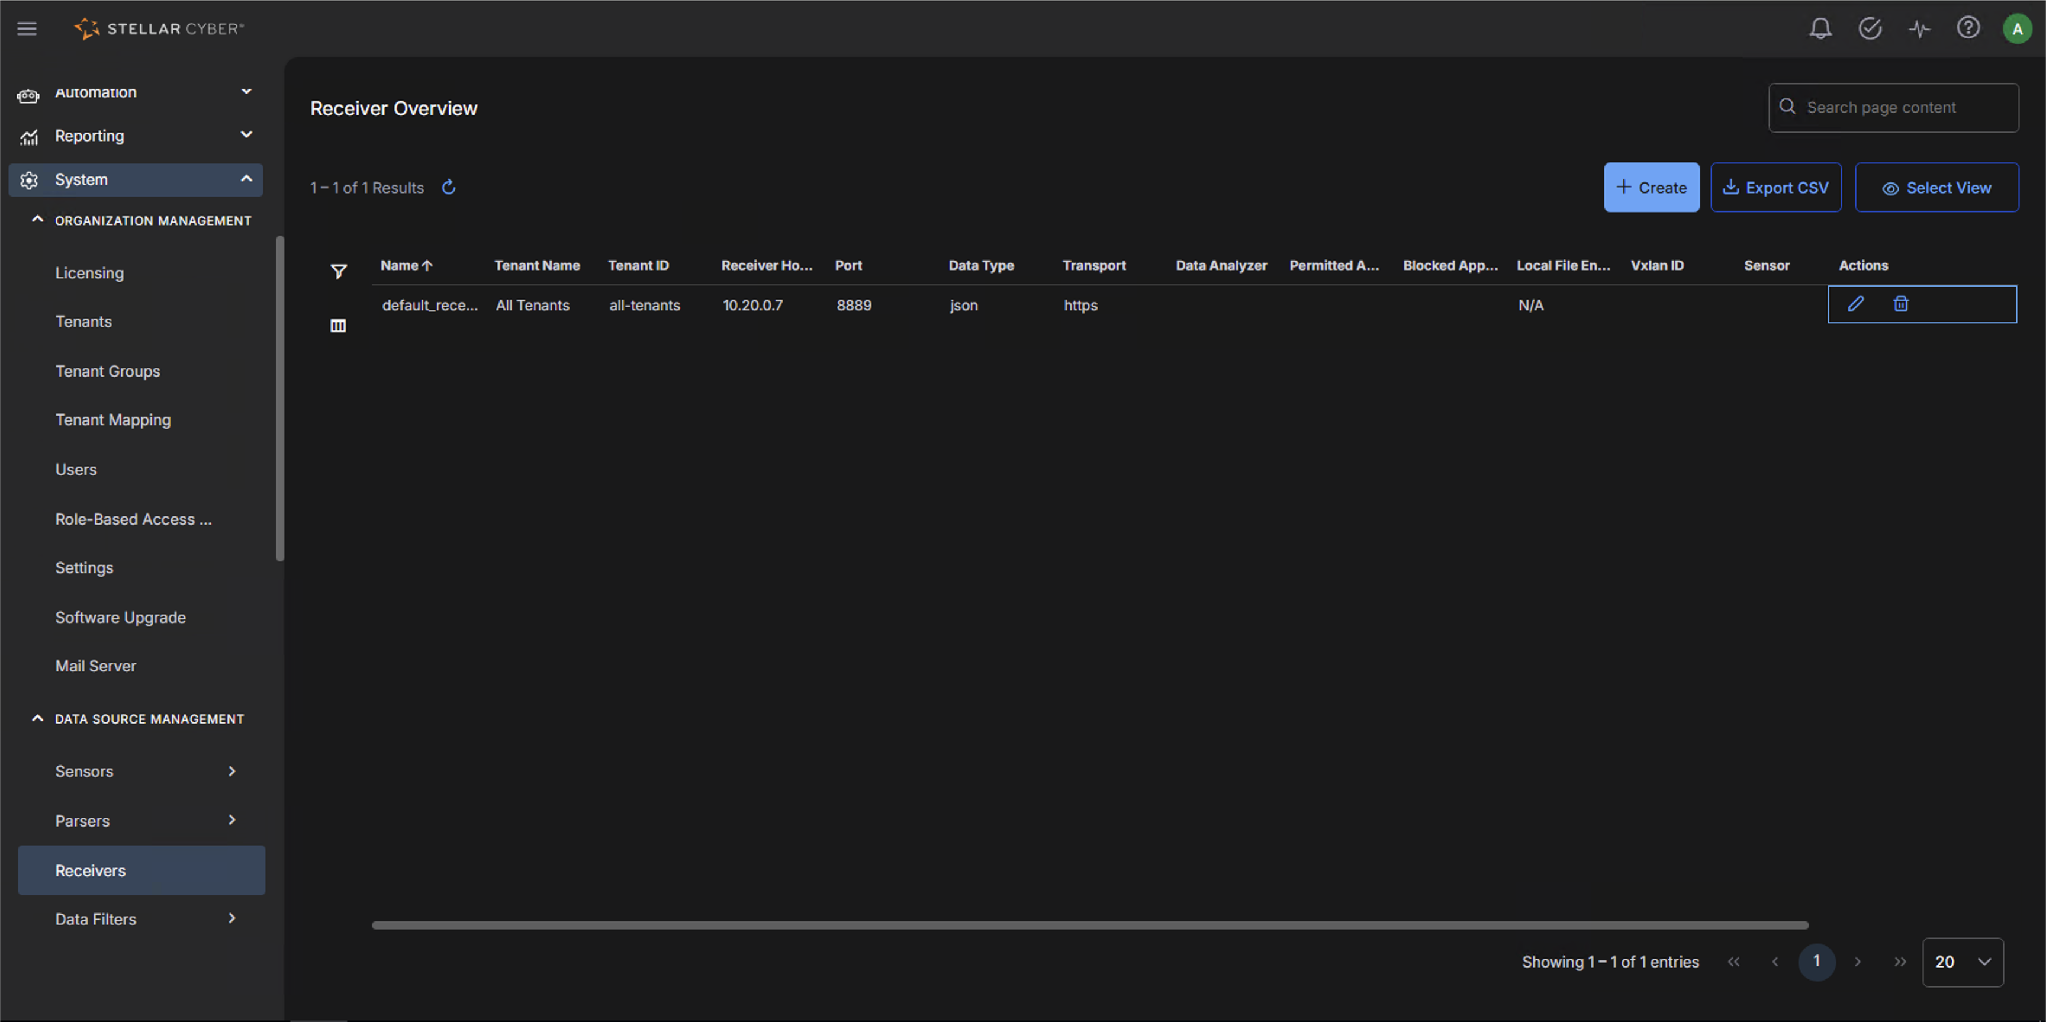Select page 1 in pagination

1816,962
